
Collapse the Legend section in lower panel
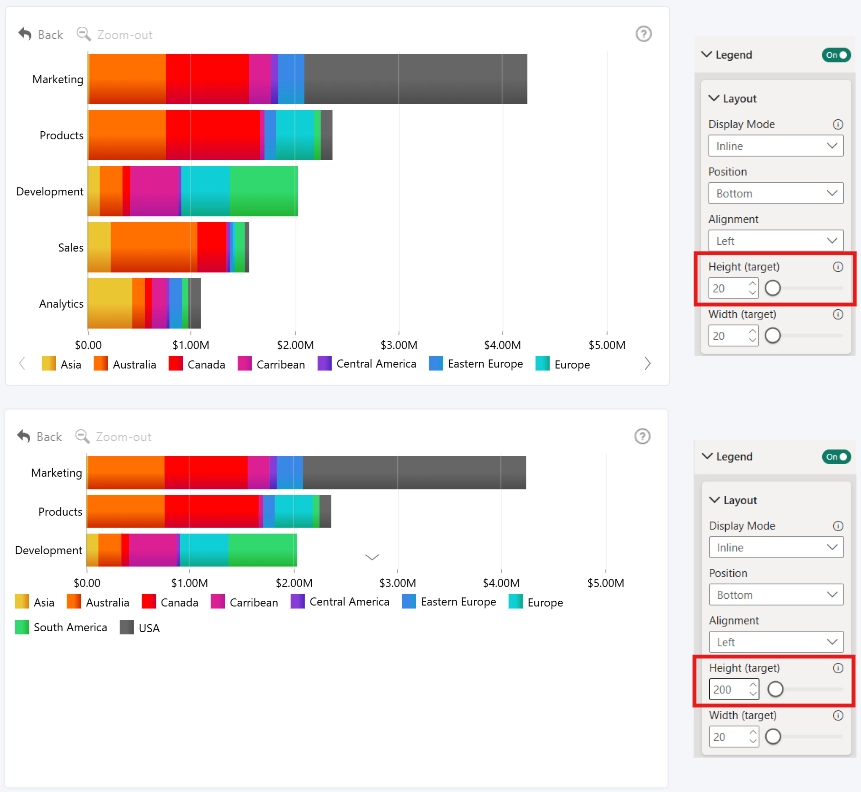[x=707, y=456]
